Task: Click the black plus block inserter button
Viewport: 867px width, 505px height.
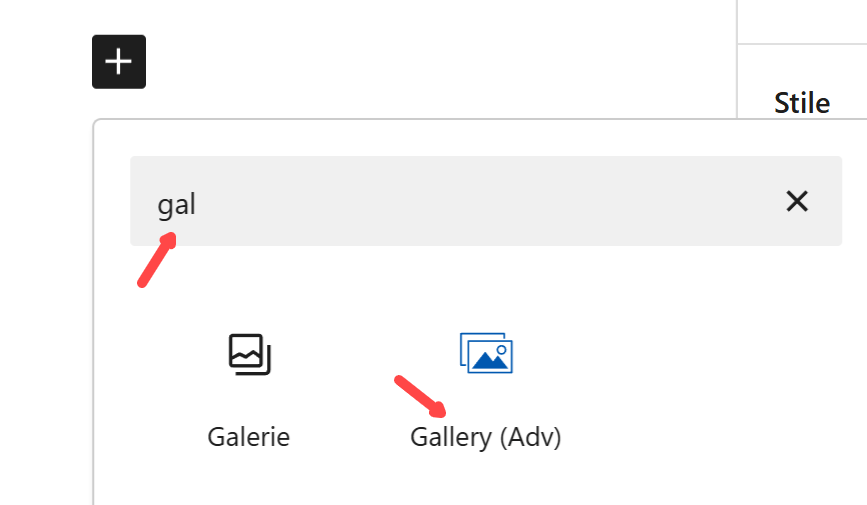Action: (119, 62)
